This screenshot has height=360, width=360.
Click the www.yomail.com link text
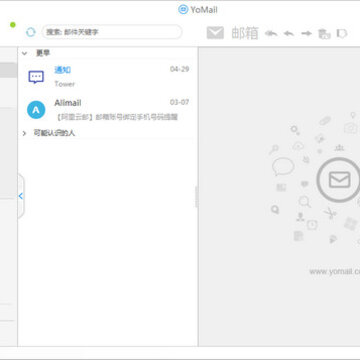coord(335,272)
